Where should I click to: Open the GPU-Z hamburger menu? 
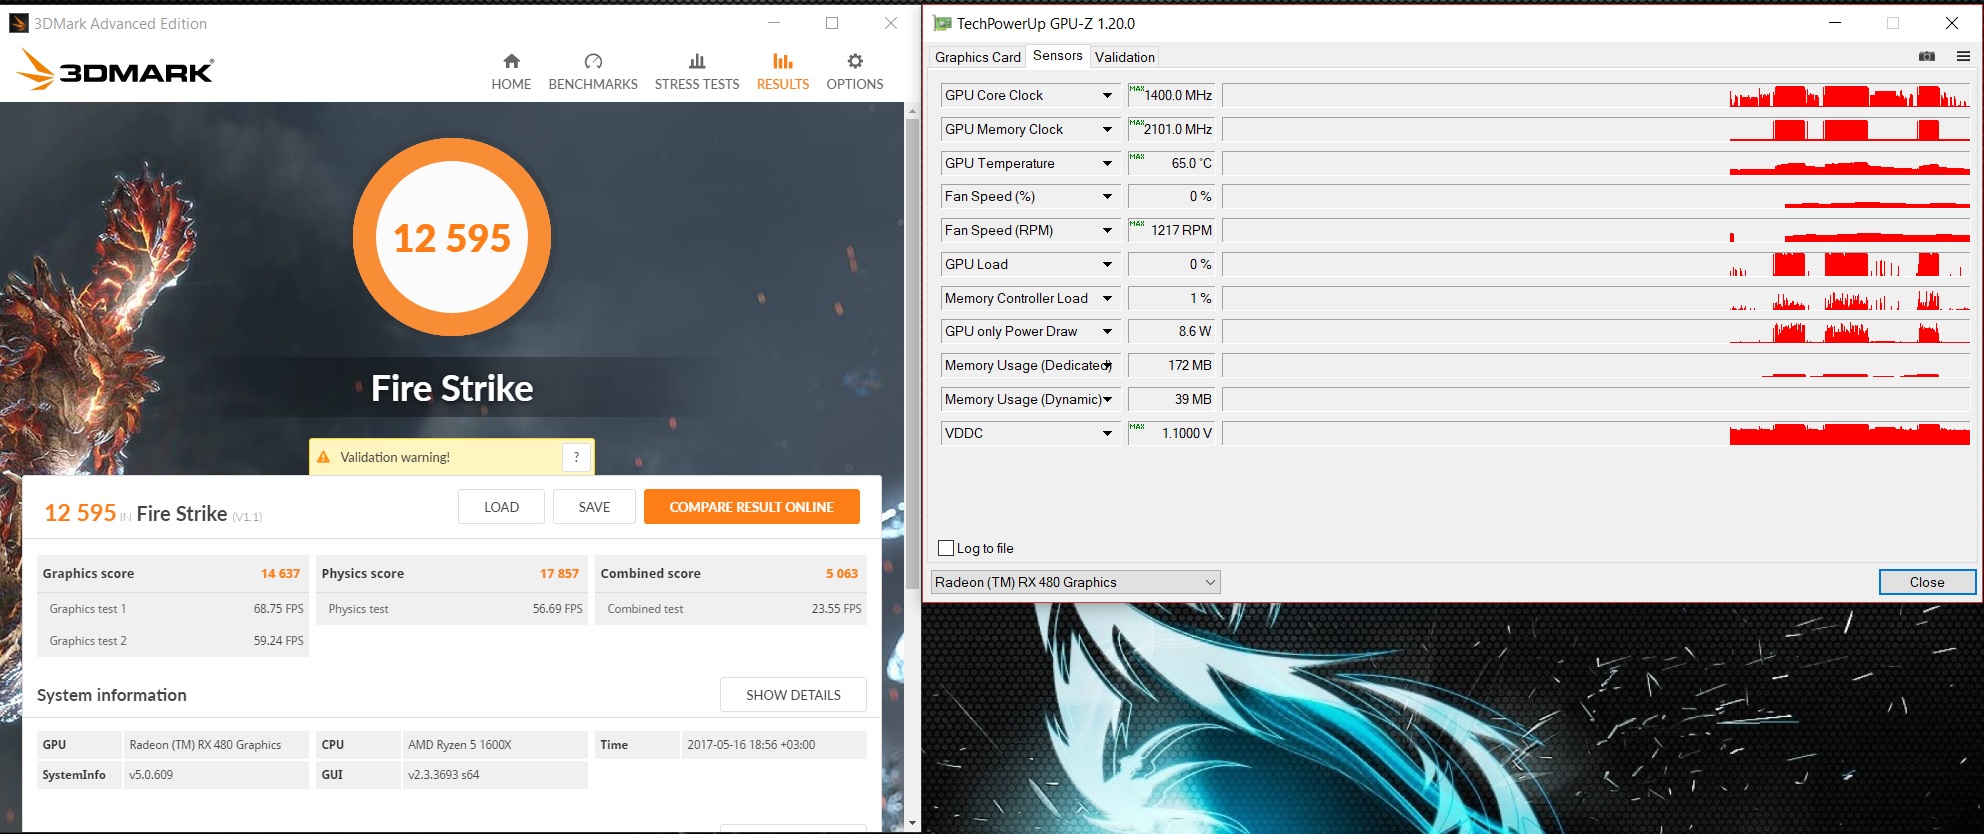1963,56
